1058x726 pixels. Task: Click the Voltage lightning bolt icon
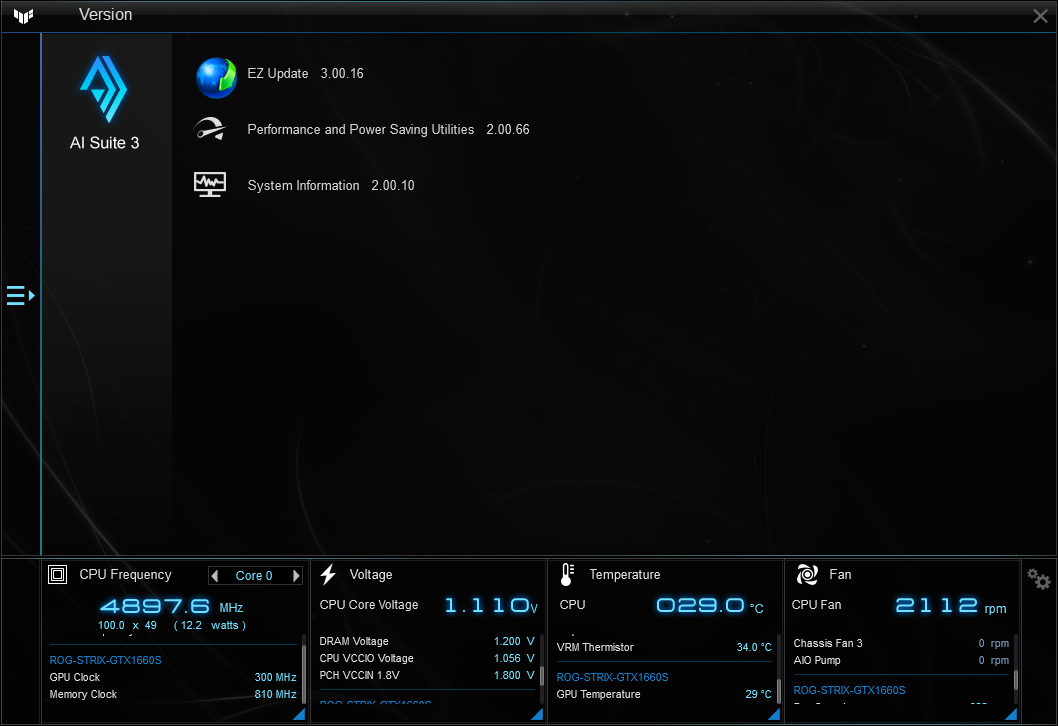point(327,574)
